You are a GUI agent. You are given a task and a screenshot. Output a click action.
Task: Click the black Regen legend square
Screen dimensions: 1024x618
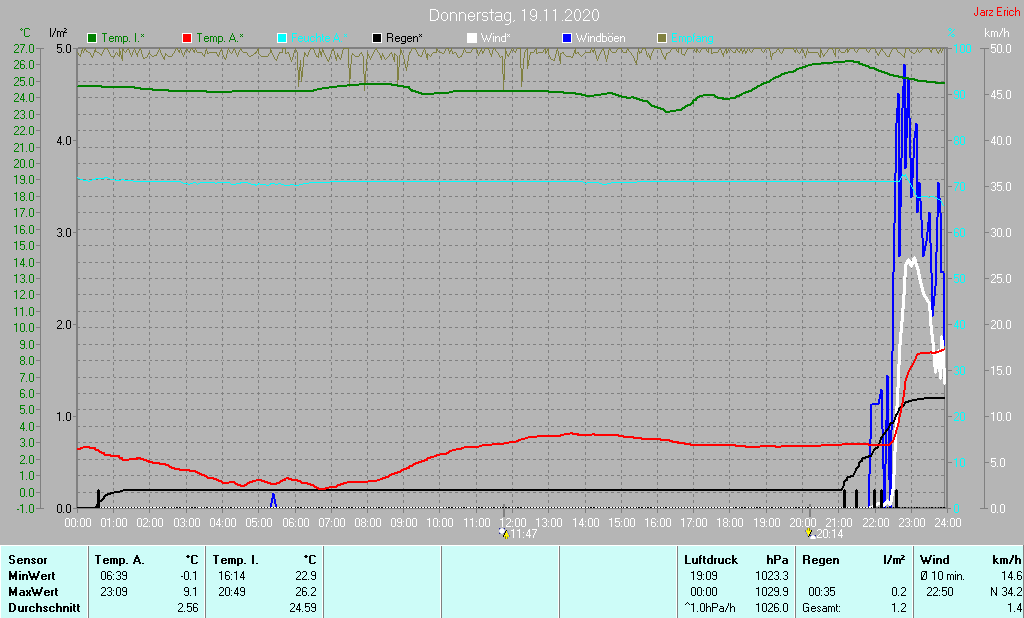[x=377, y=38]
